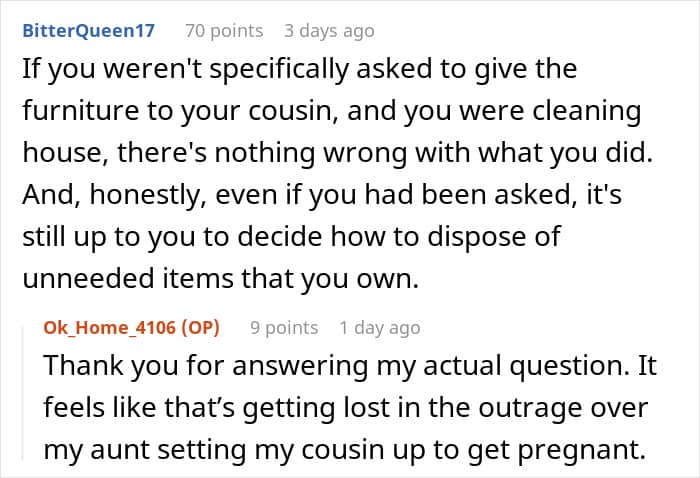Click the "70 points" score label
Image resolution: width=700 pixels, height=478 pixels.
224,30
